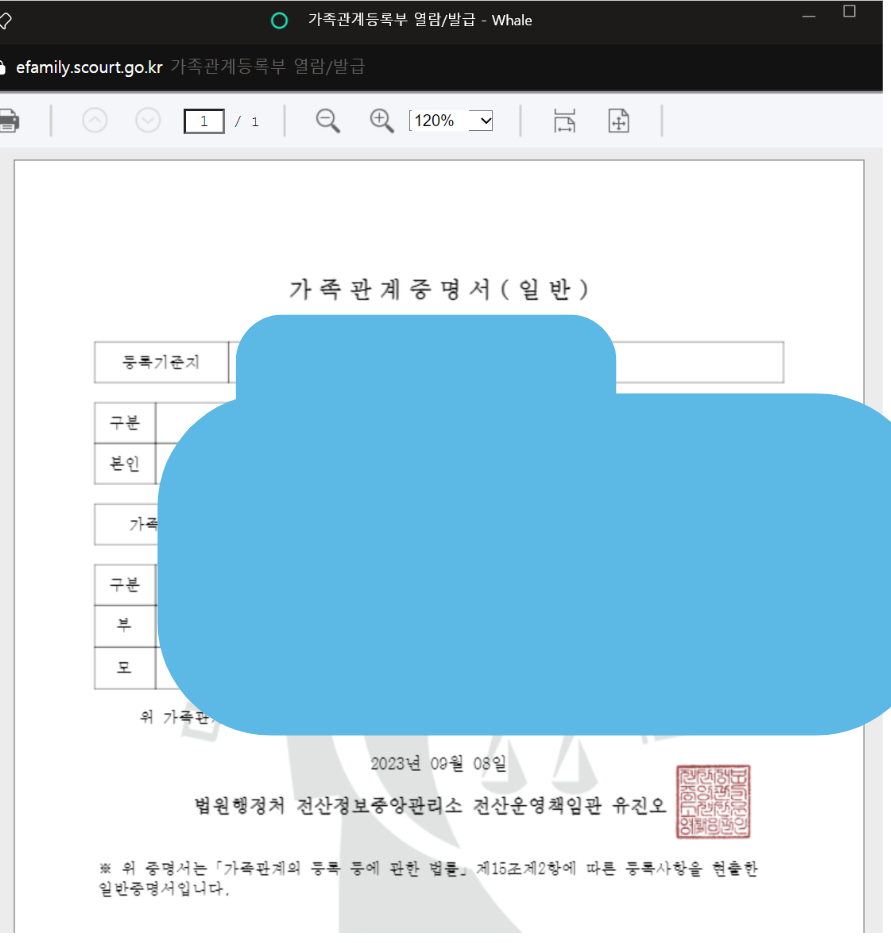
Task: Click the bookmark flag icon at top left
Action: click(8, 20)
